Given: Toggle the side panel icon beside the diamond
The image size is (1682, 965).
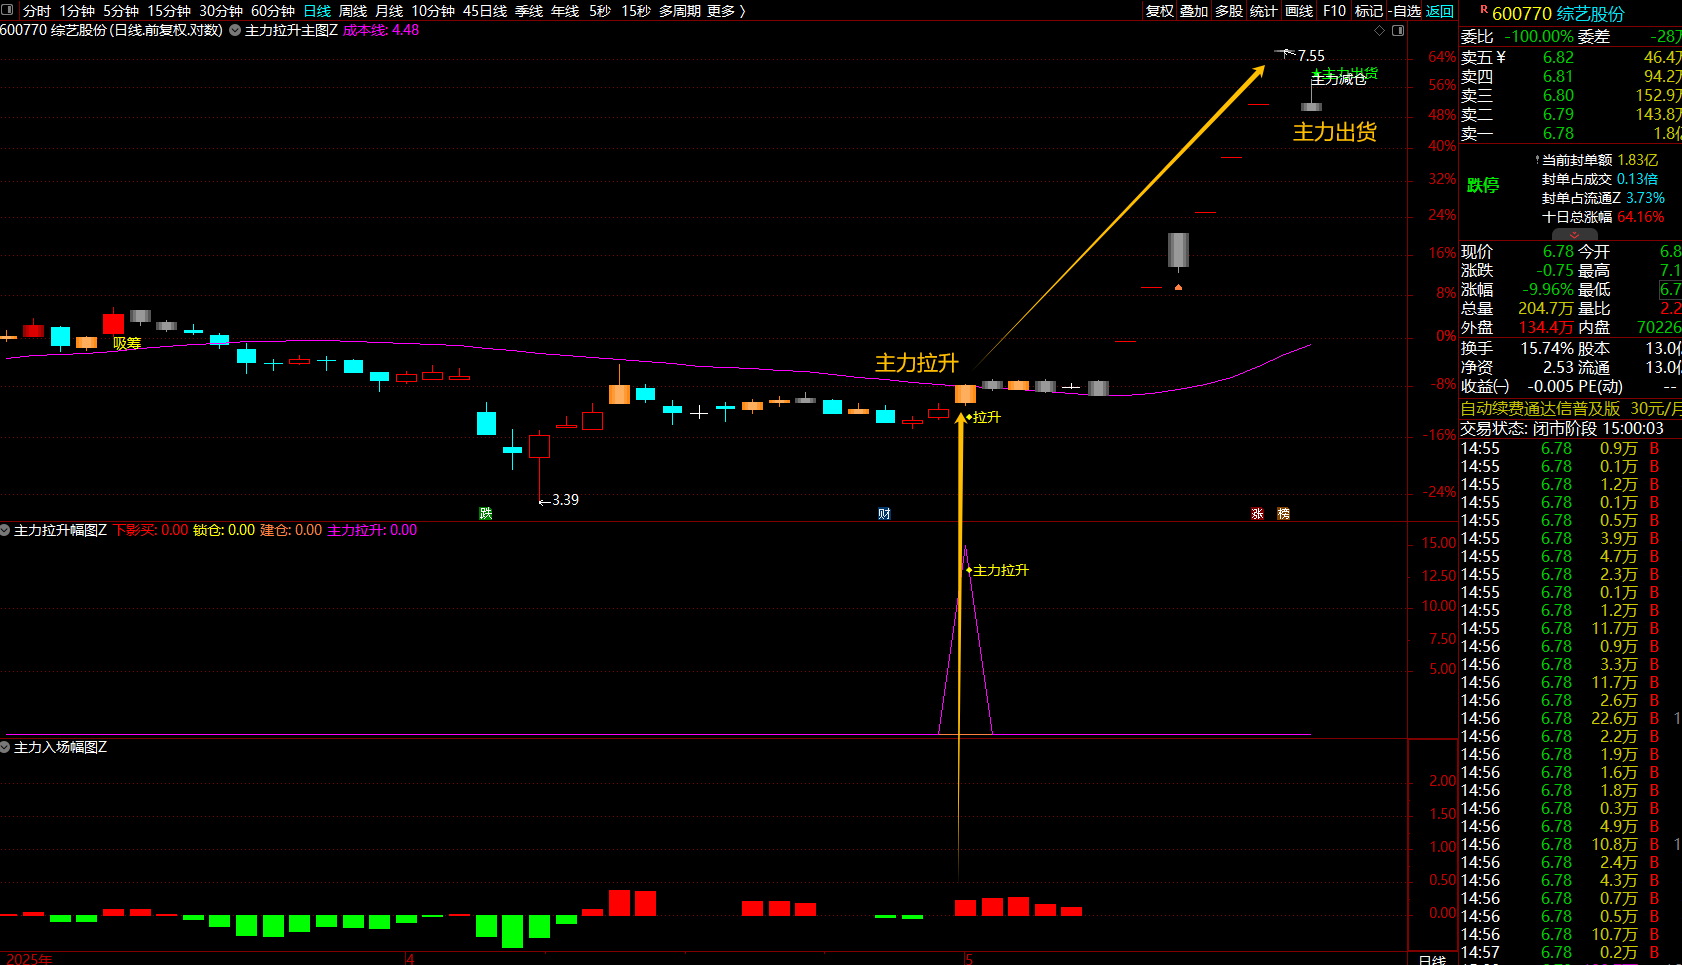Looking at the screenshot, I should (1398, 30).
